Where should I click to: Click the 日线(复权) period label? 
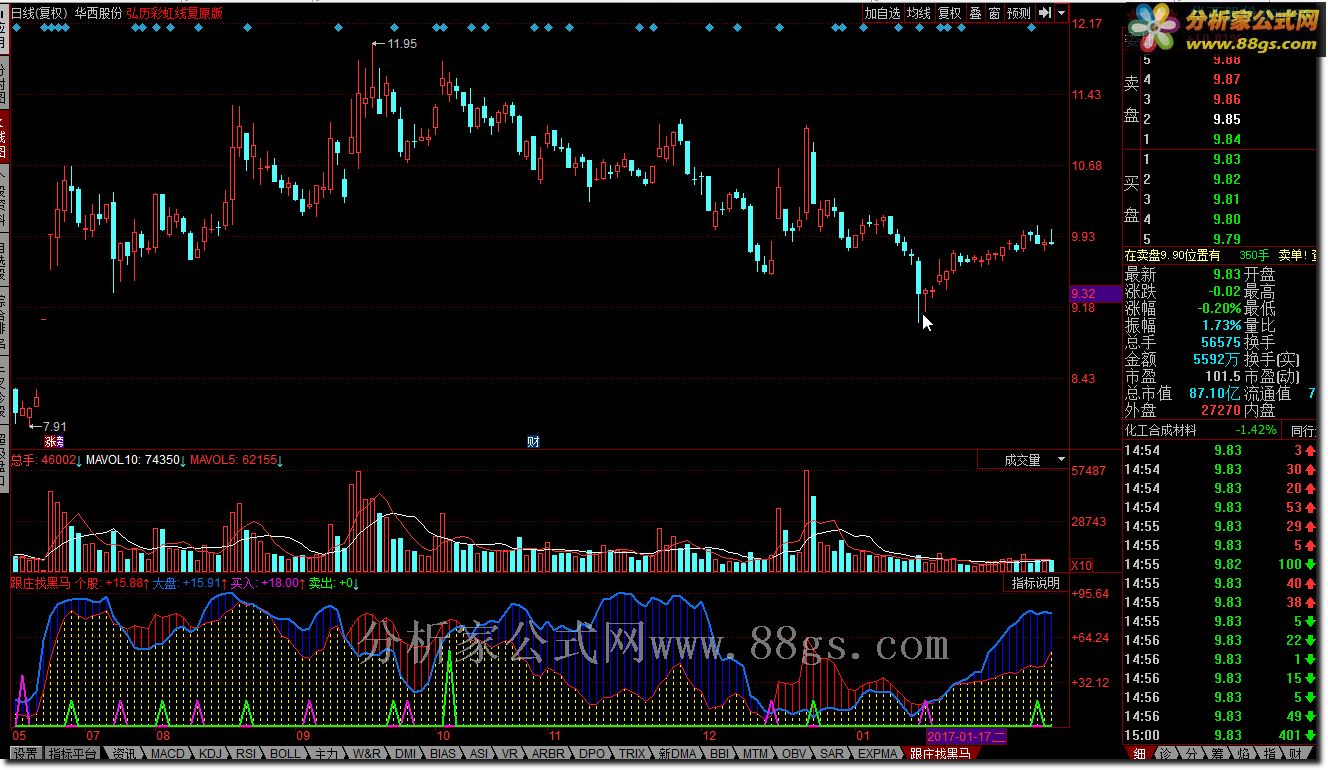(38, 13)
